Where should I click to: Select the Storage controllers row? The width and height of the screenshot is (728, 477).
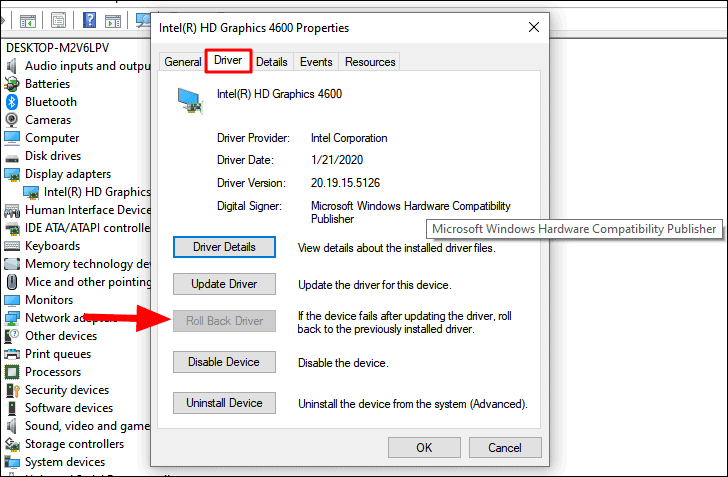click(64, 444)
